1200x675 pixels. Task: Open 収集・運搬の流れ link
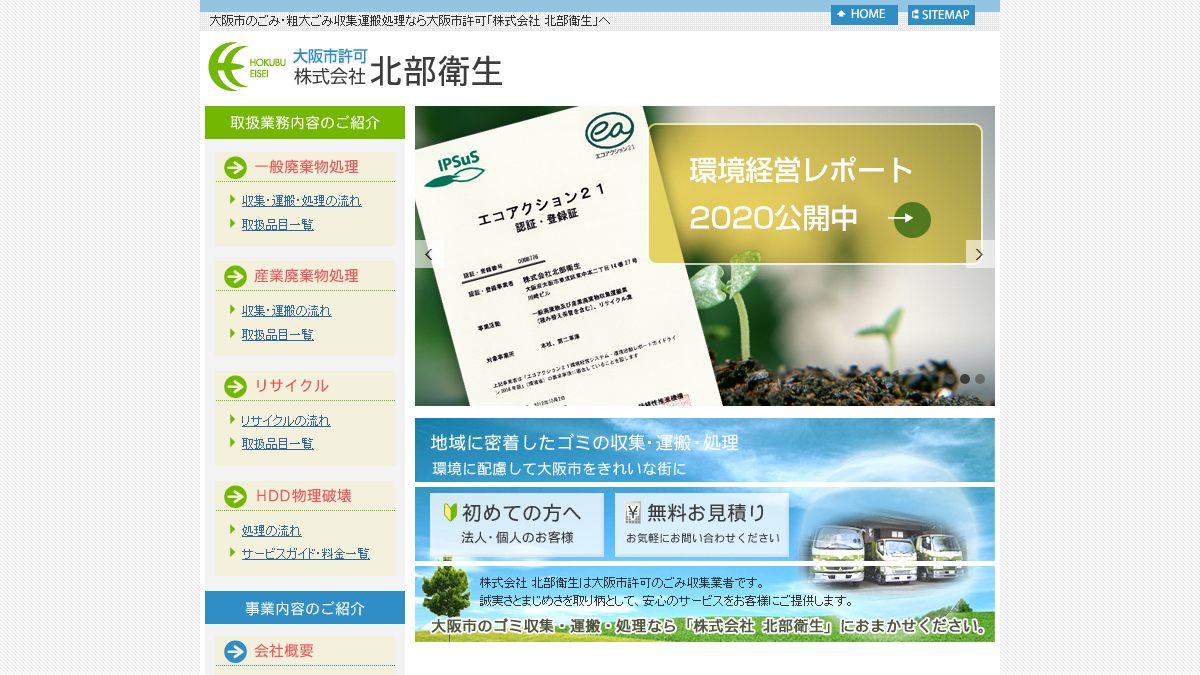click(286, 310)
